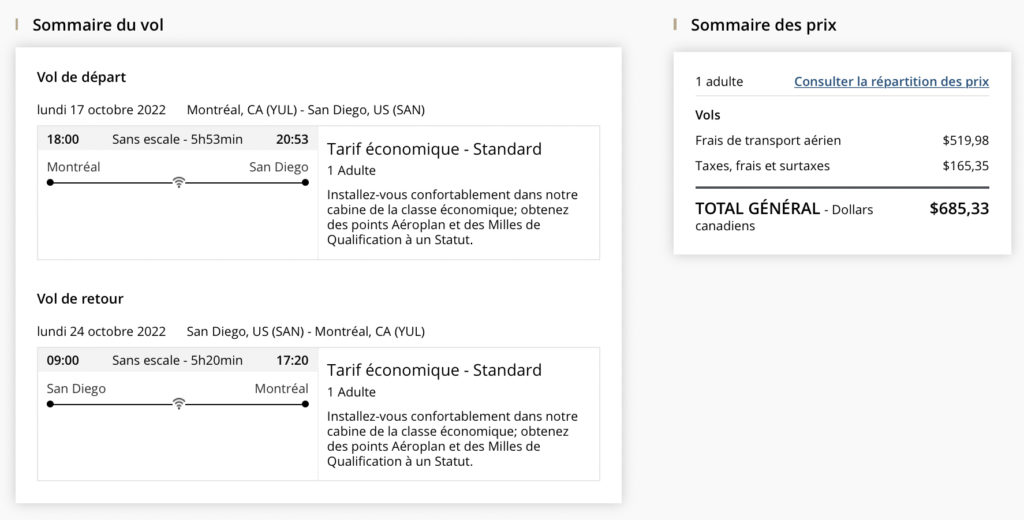This screenshot has height=520, width=1024.
Task: Click the Wi-Fi icon on return flight
Action: point(178,404)
